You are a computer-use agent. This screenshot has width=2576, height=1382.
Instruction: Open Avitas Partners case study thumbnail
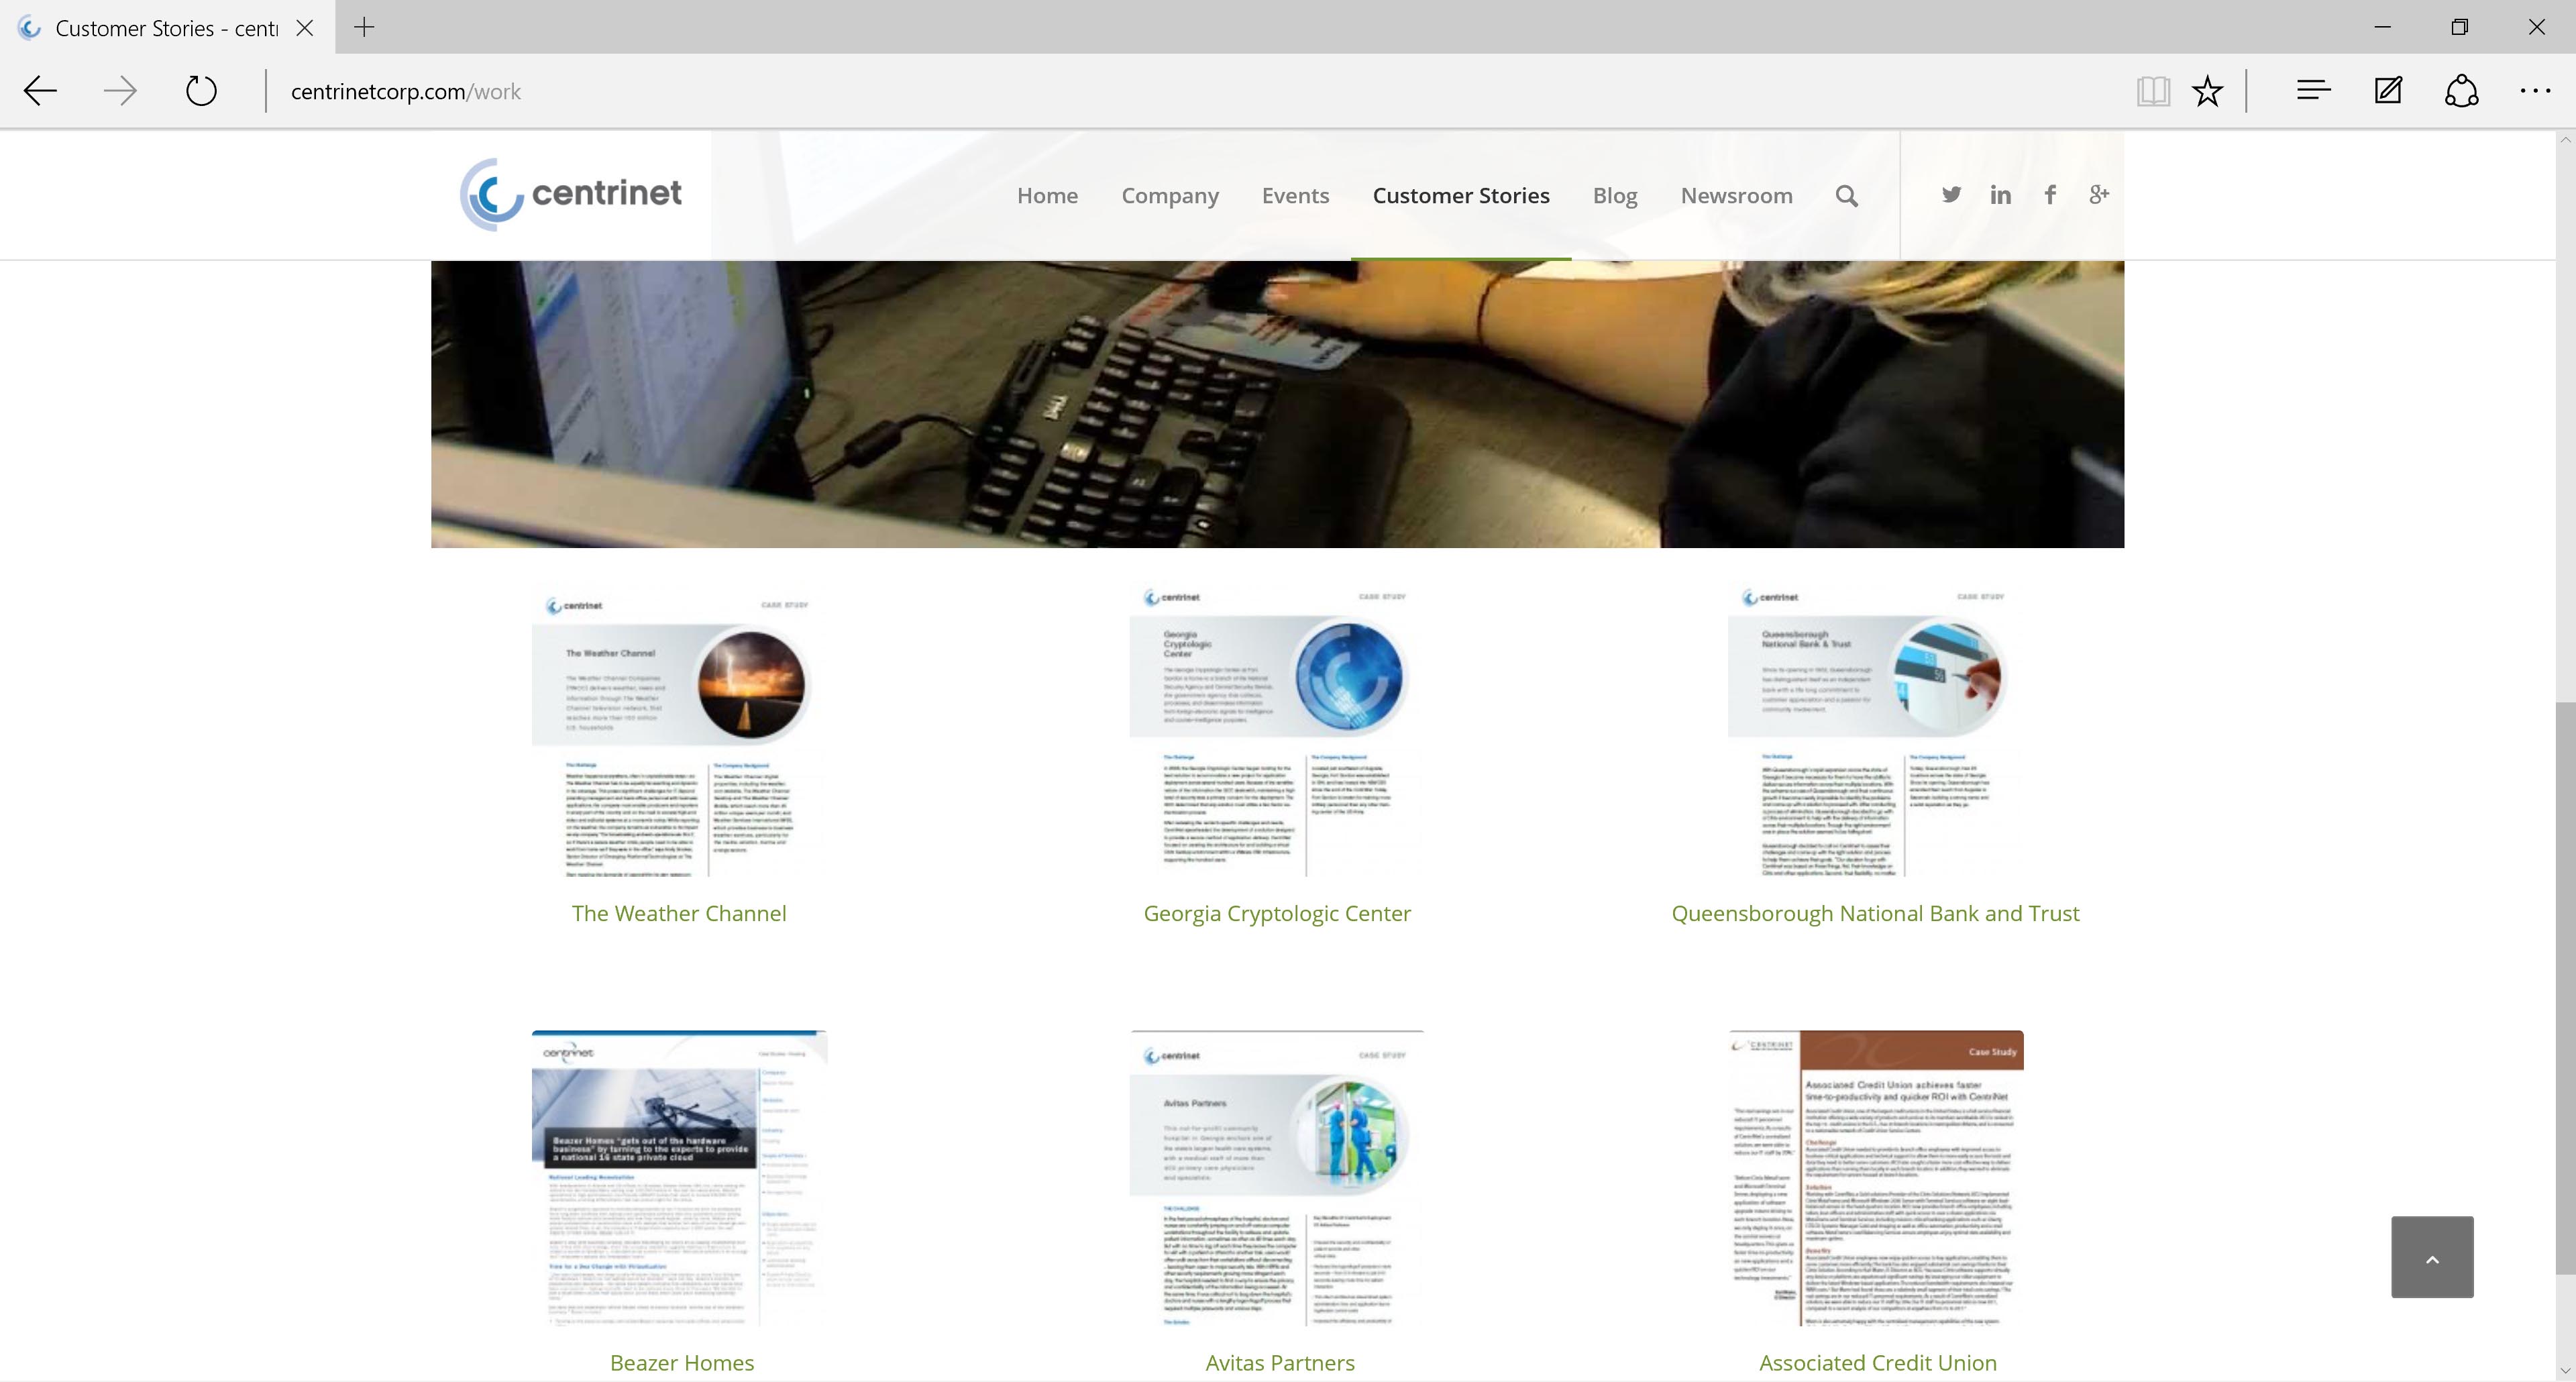point(1276,1178)
